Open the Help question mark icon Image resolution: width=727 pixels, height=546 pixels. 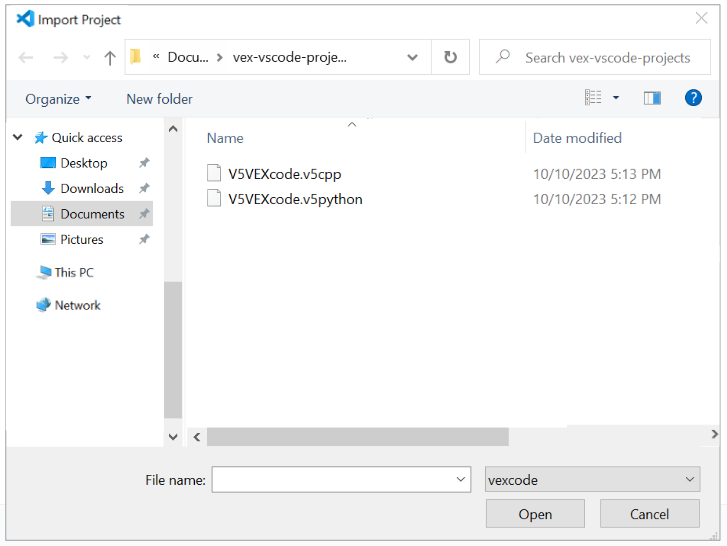click(x=693, y=98)
